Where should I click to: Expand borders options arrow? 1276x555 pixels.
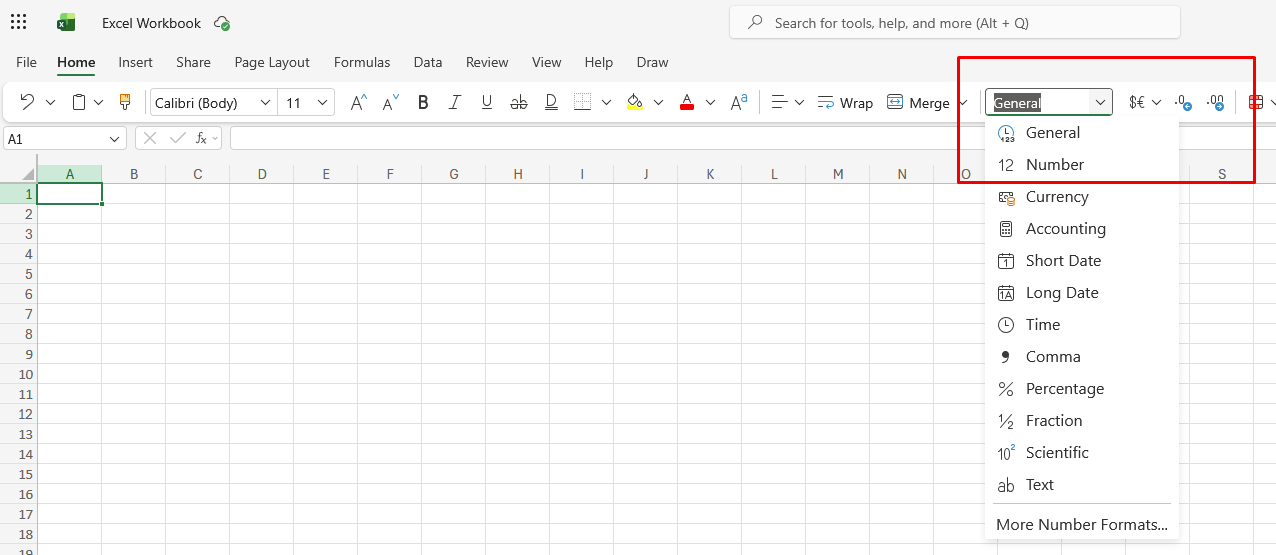tap(607, 102)
